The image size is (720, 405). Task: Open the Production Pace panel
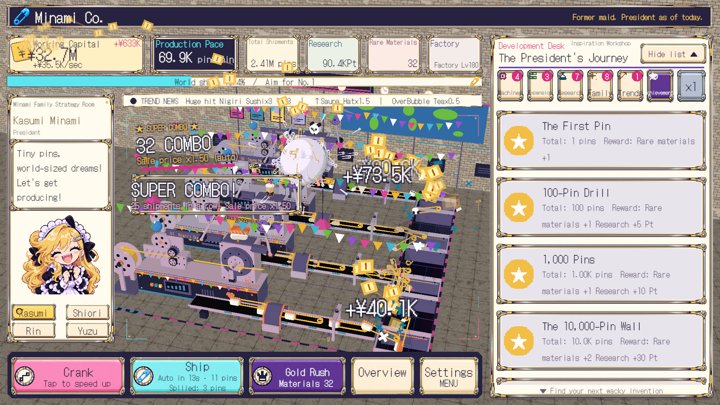pos(195,54)
